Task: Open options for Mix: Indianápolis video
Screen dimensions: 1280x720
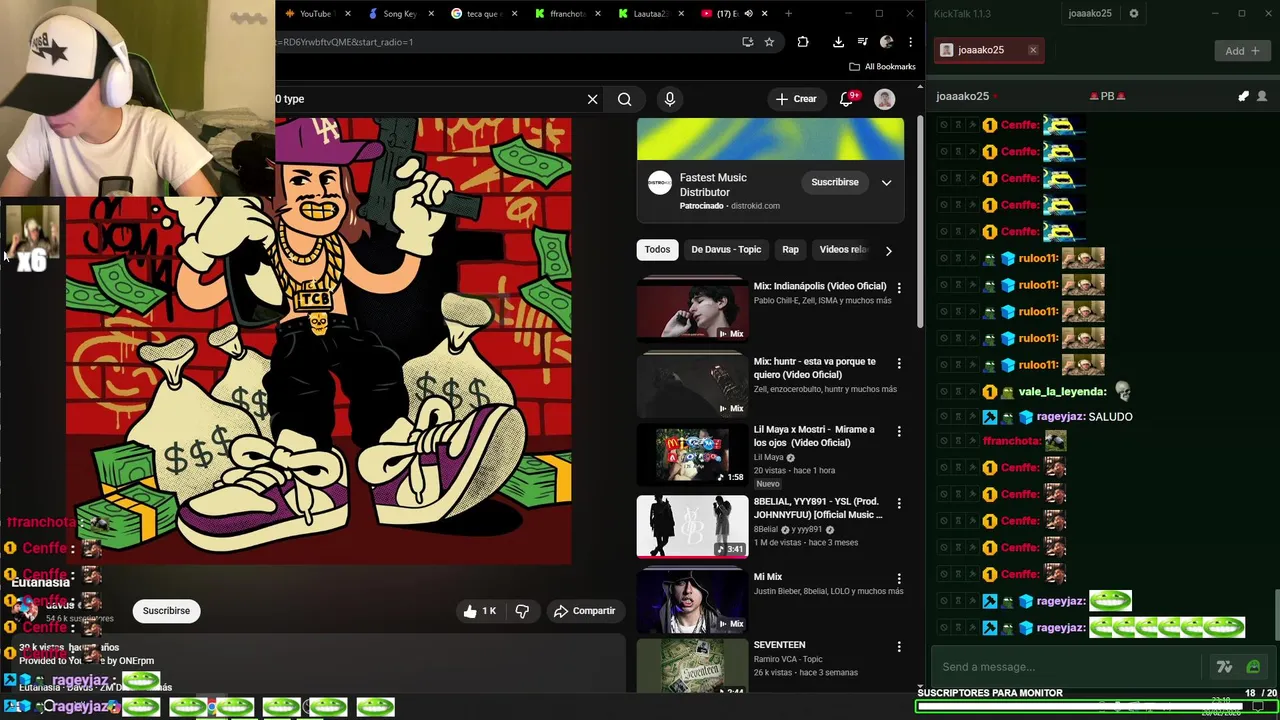Action: click(898, 288)
